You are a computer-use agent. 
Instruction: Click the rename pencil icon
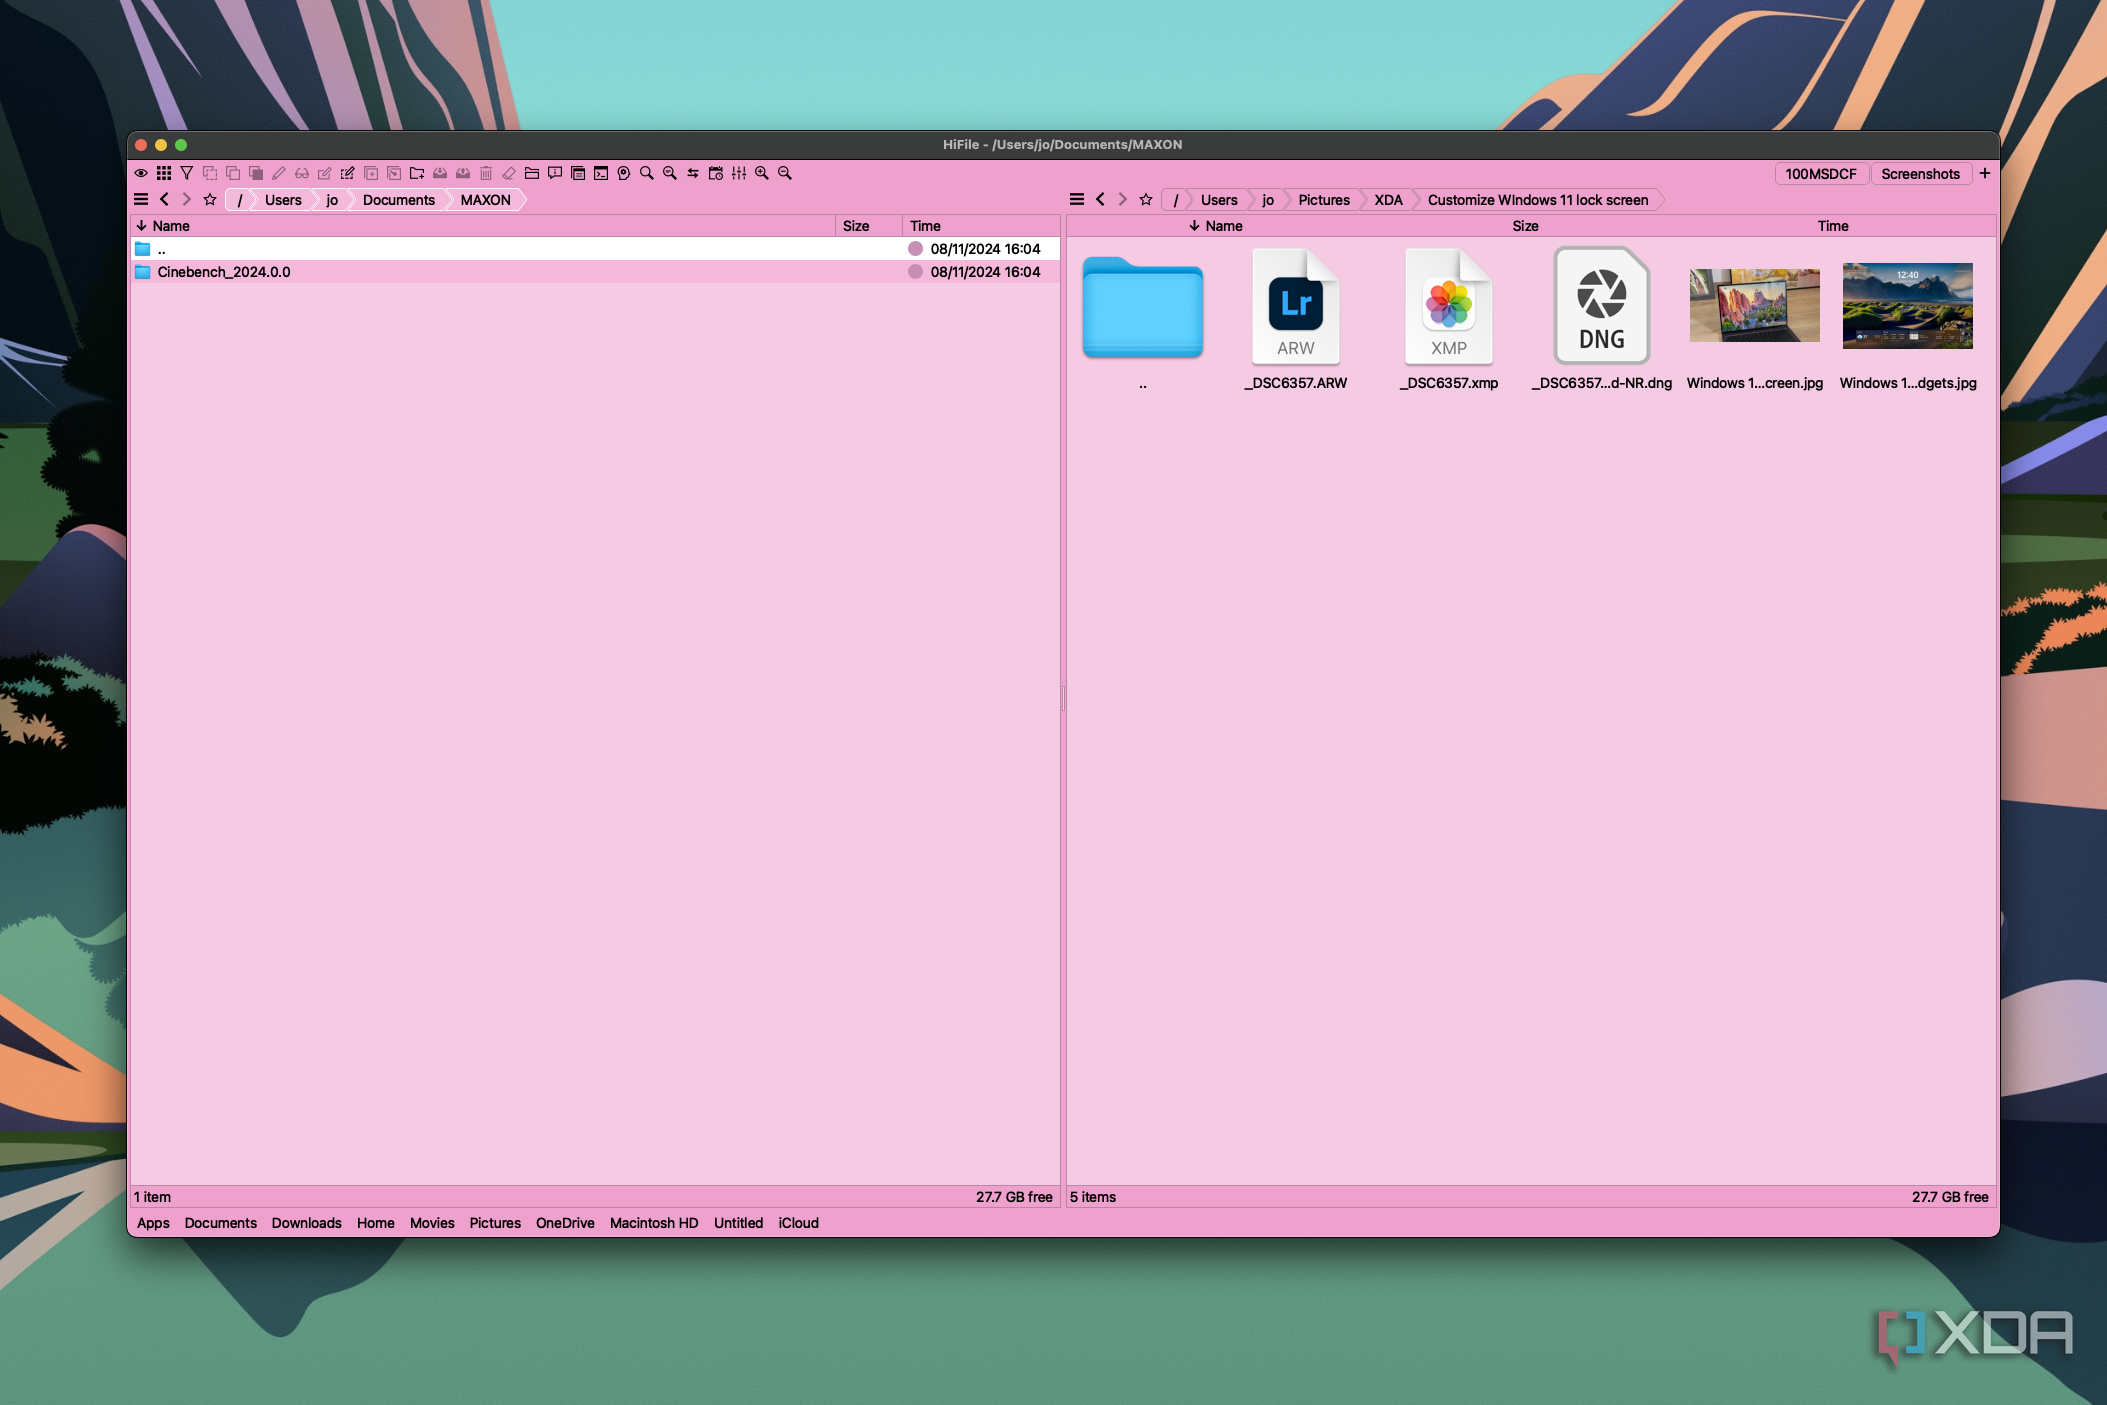click(279, 172)
